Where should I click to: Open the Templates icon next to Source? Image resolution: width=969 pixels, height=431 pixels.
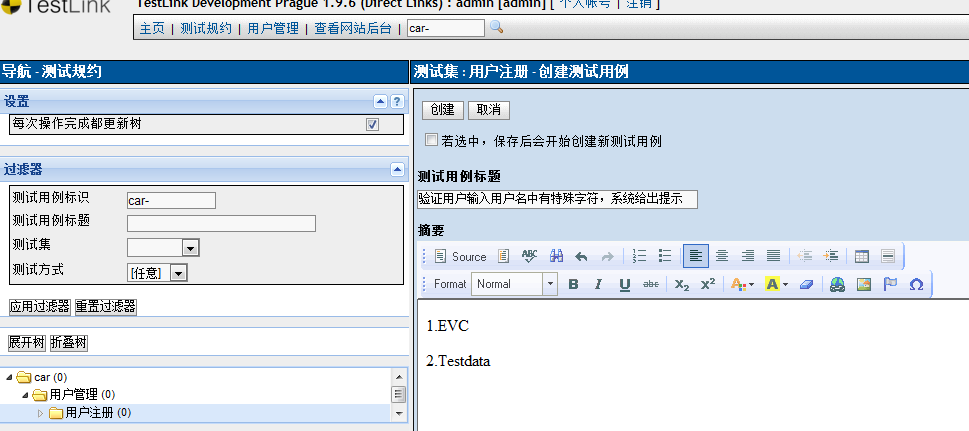504,256
